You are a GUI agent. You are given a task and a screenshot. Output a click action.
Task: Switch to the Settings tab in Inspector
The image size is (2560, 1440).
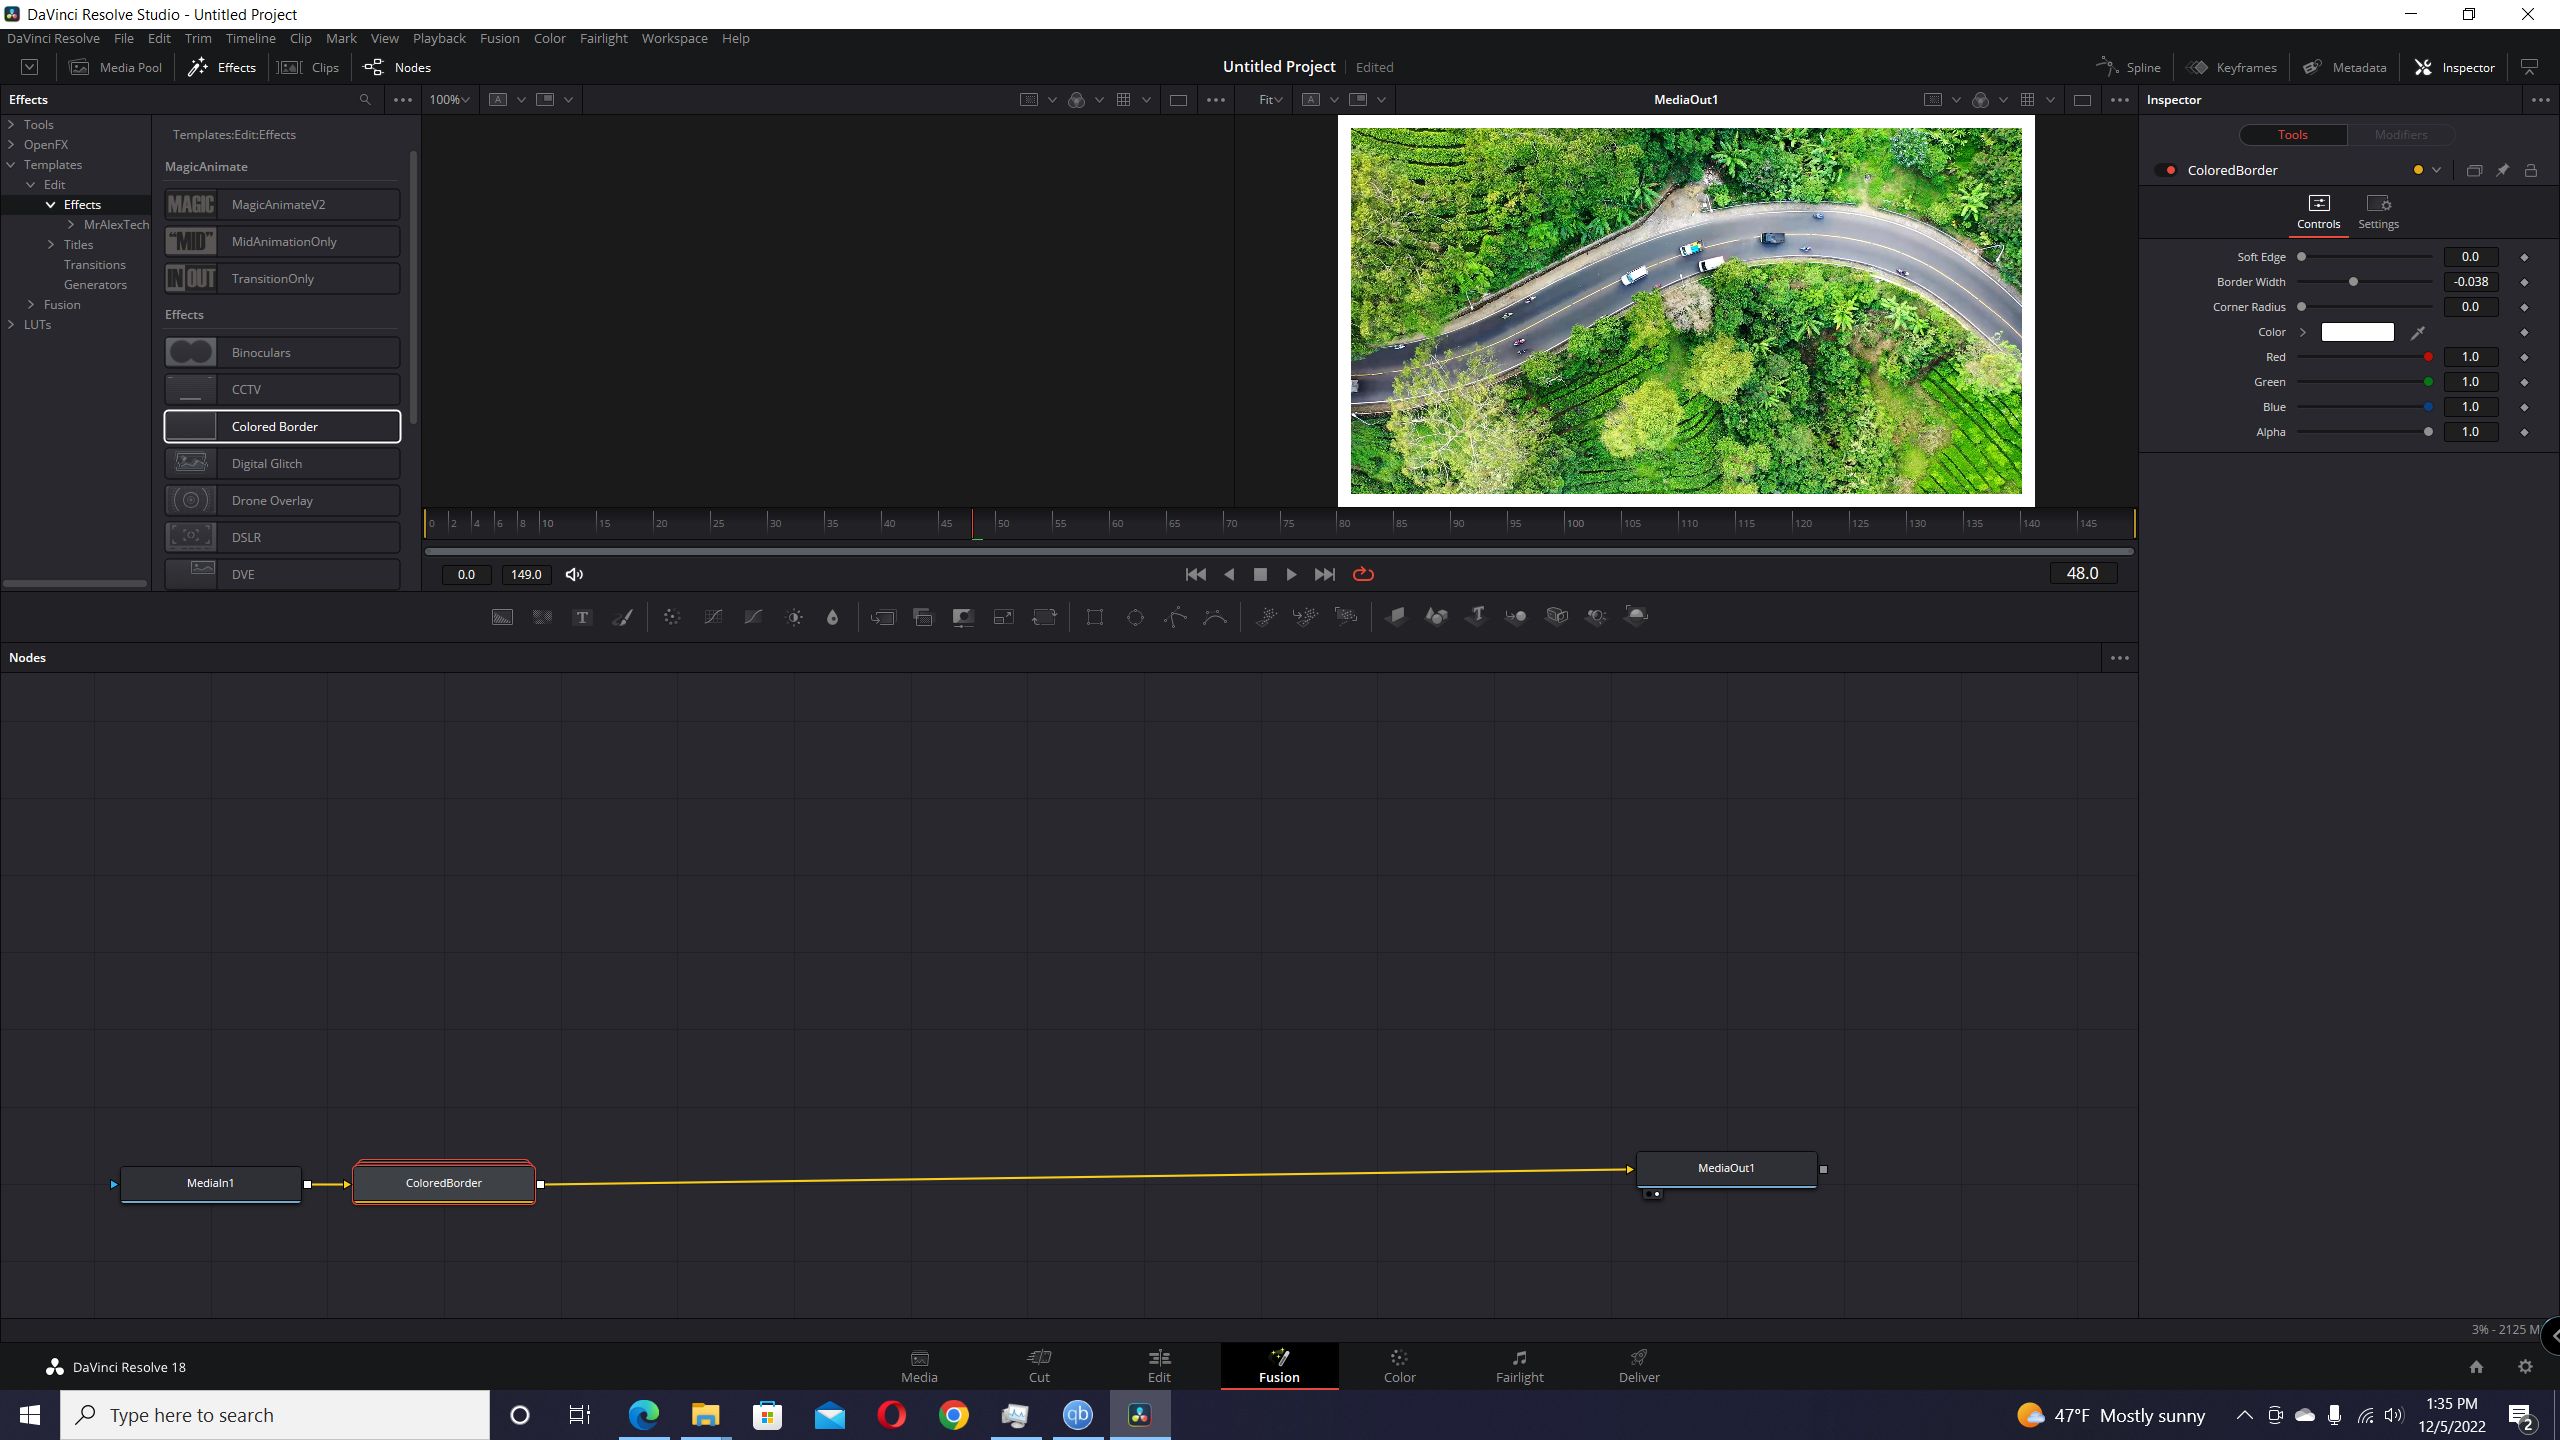pos(2378,213)
